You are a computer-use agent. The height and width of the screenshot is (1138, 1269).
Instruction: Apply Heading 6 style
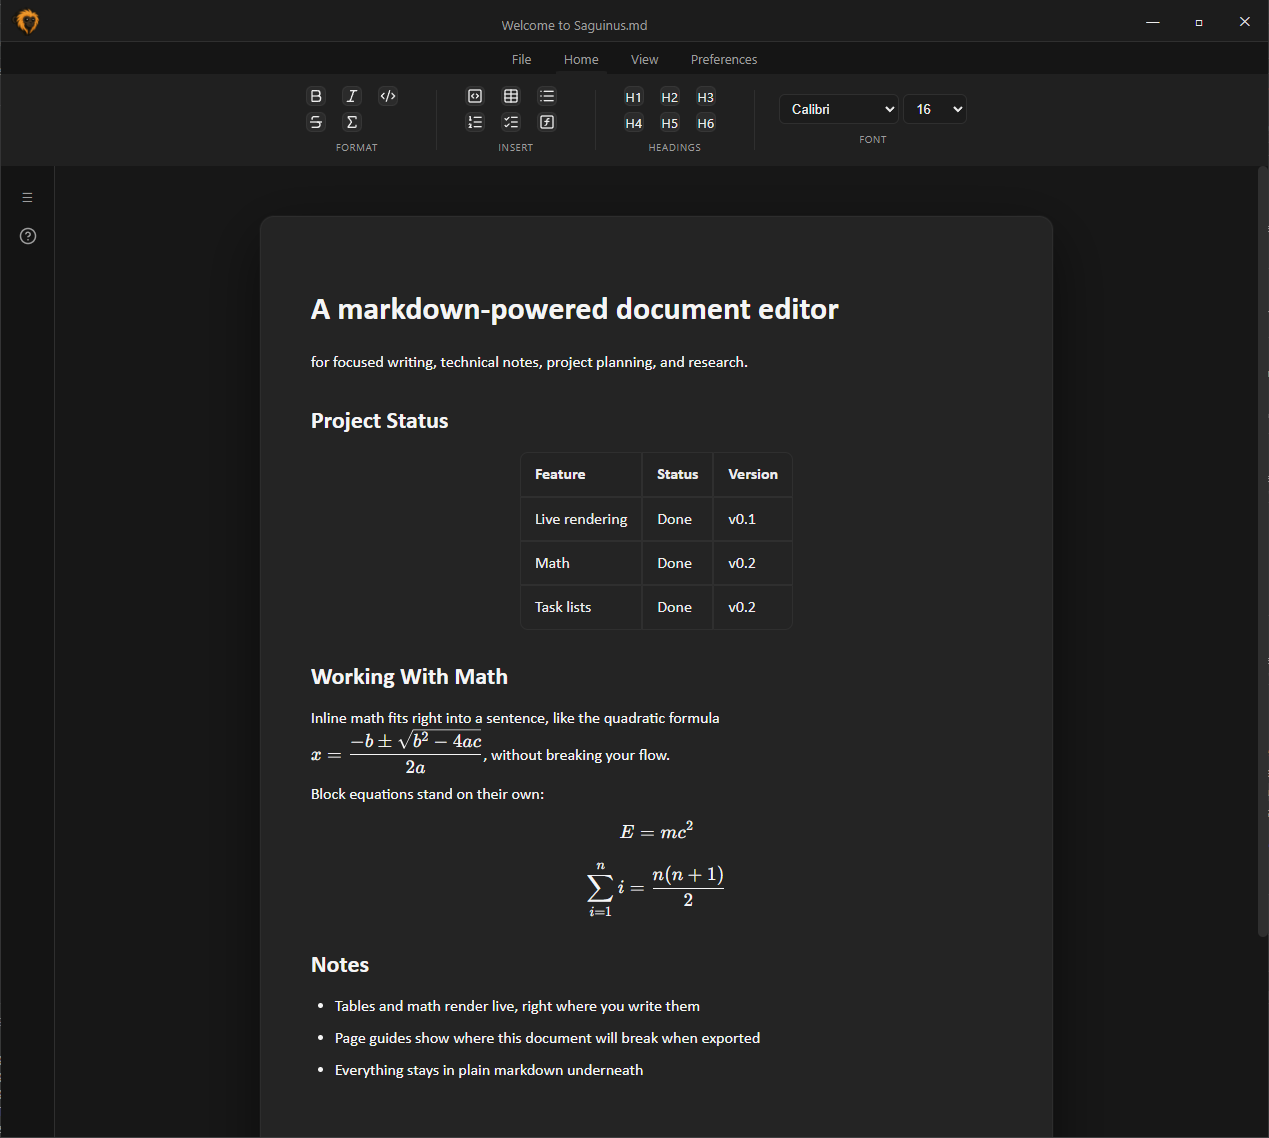click(706, 123)
